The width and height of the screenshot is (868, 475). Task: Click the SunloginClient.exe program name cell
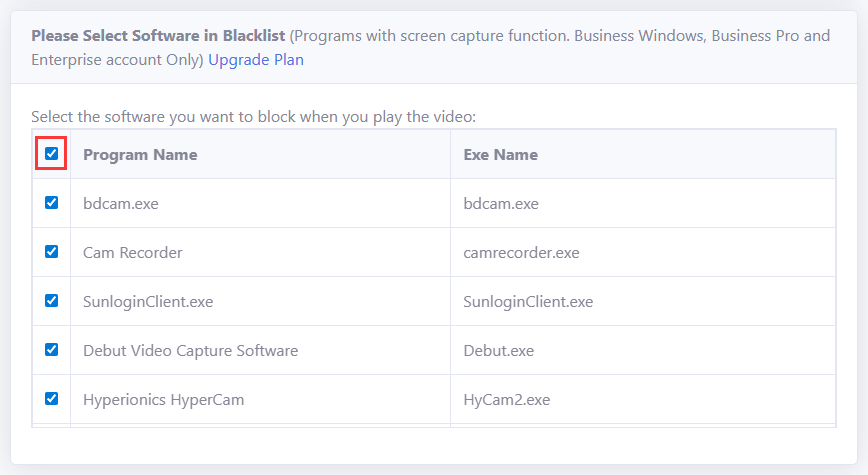148,302
